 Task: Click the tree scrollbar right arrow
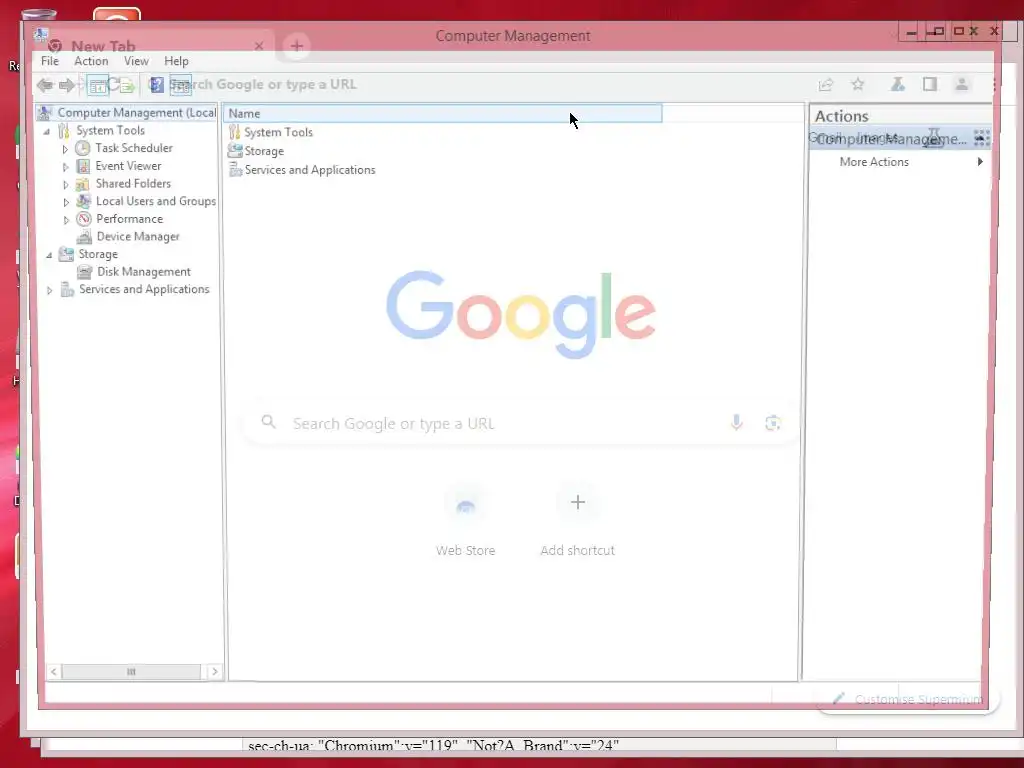click(214, 671)
